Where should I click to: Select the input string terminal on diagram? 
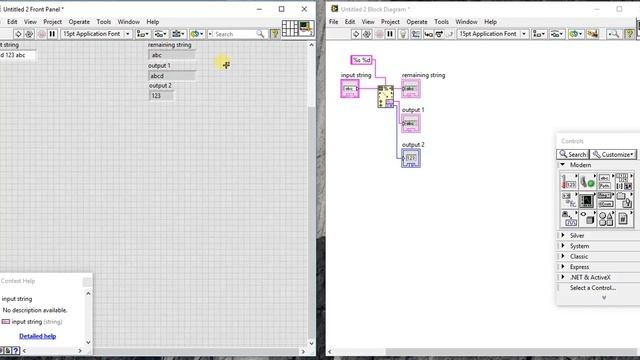coord(350,89)
